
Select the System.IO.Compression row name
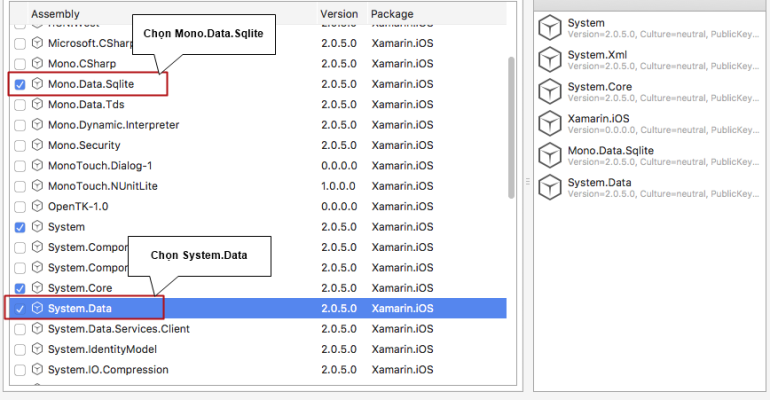coord(108,370)
